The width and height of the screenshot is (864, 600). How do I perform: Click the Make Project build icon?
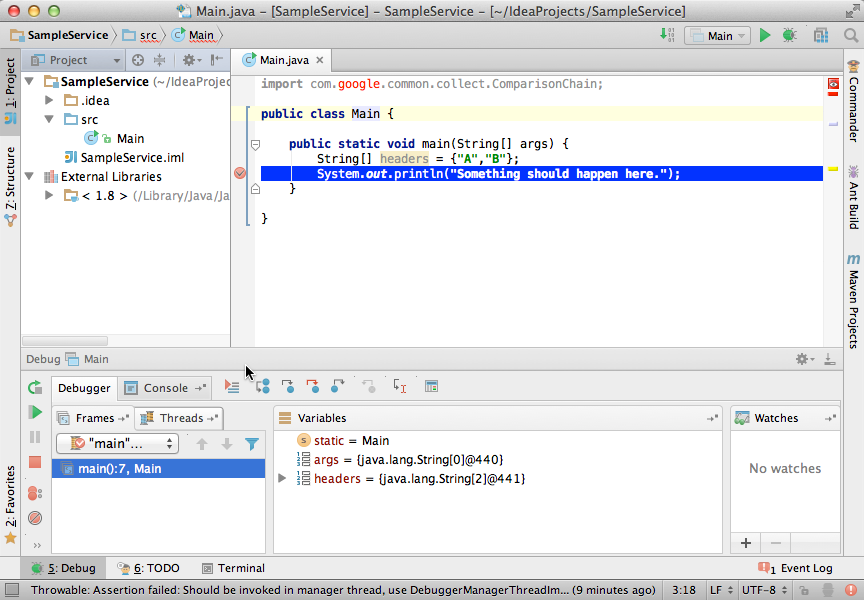[x=667, y=36]
